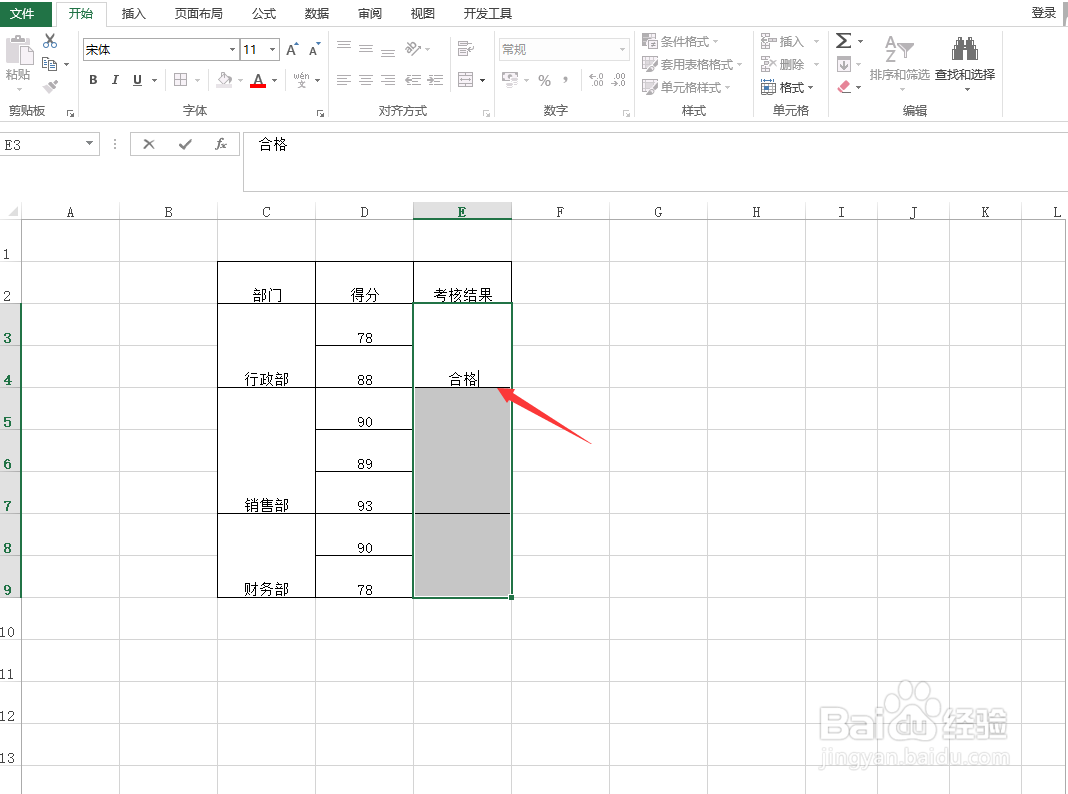Open Merge and Center dropdown arrow
This screenshot has height=794, width=1068.
point(482,80)
